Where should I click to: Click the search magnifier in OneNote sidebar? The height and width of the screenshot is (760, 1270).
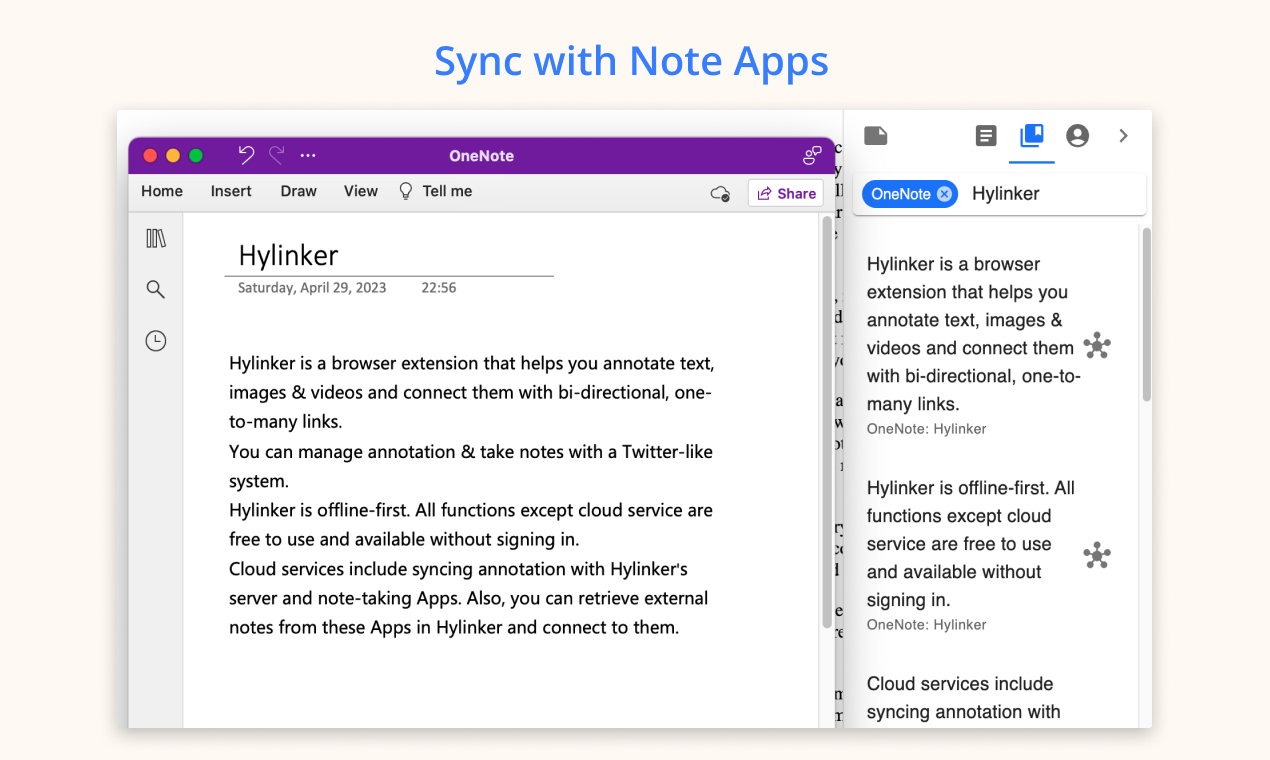tap(155, 289)
